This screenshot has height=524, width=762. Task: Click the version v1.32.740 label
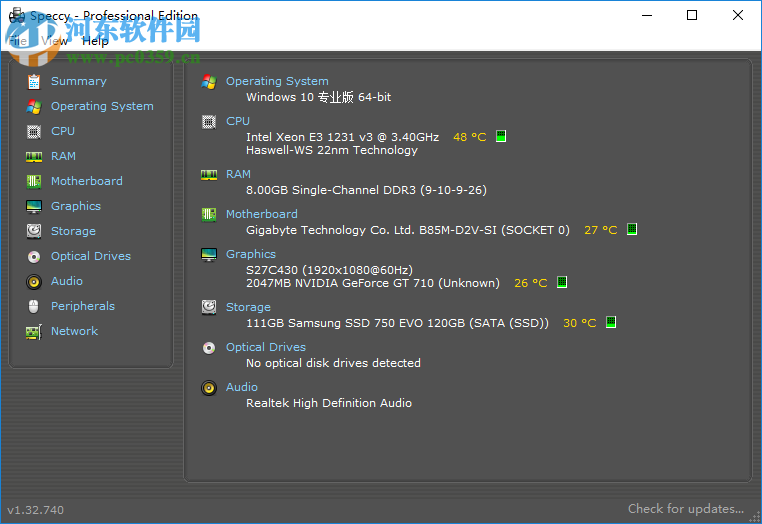pyautogui.click(x=35, y=510)
